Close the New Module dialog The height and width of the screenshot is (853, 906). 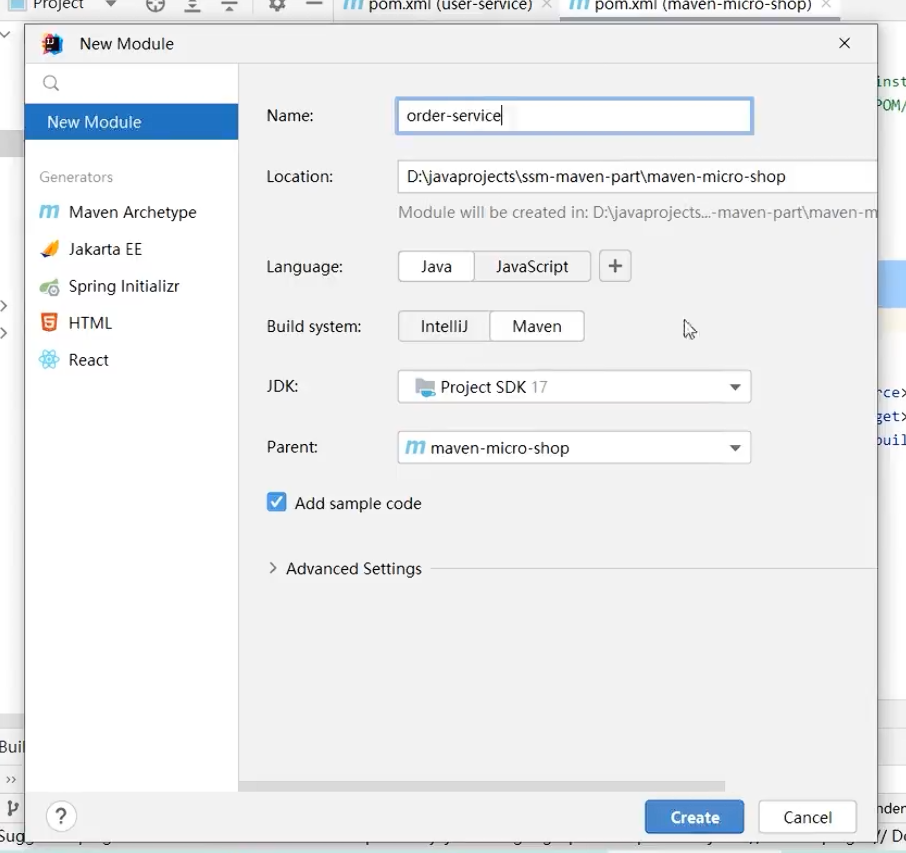click(844, 43)
